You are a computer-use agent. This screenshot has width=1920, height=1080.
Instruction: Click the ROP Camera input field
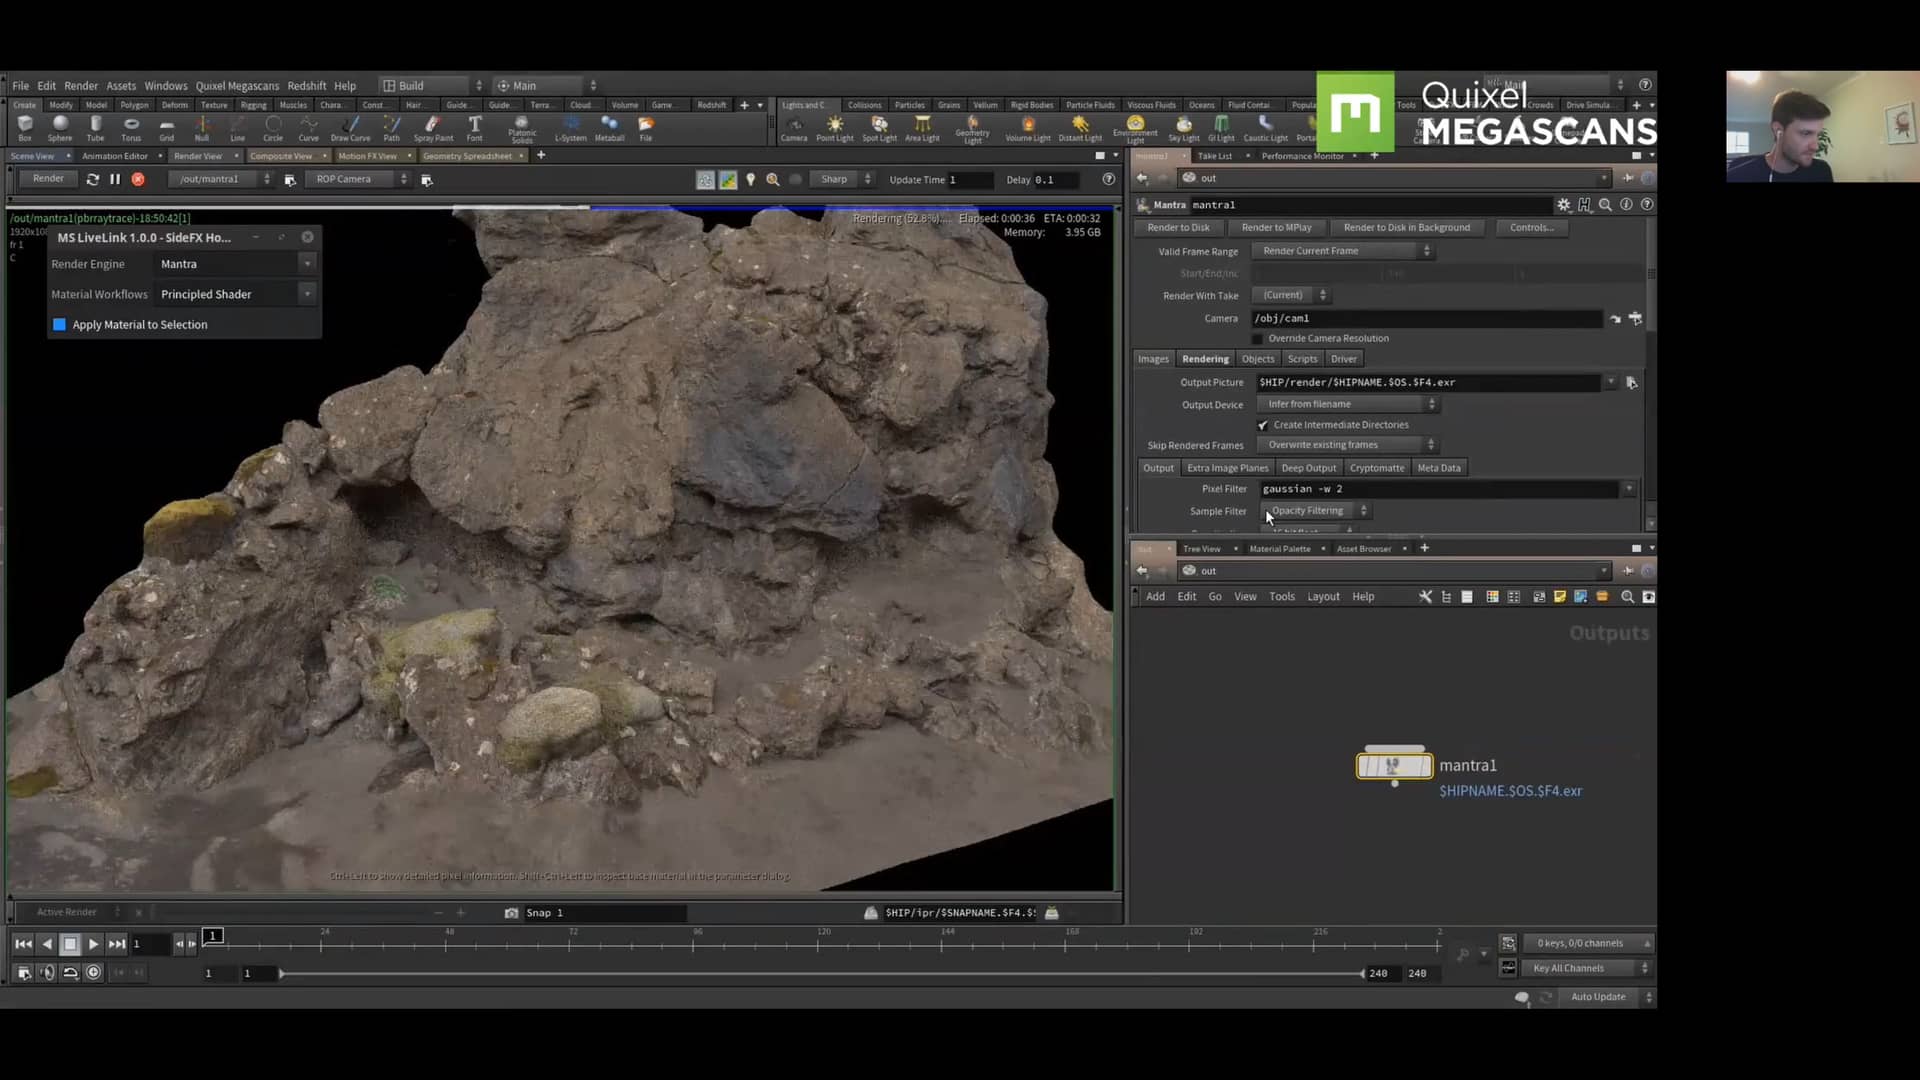[352, 178]
